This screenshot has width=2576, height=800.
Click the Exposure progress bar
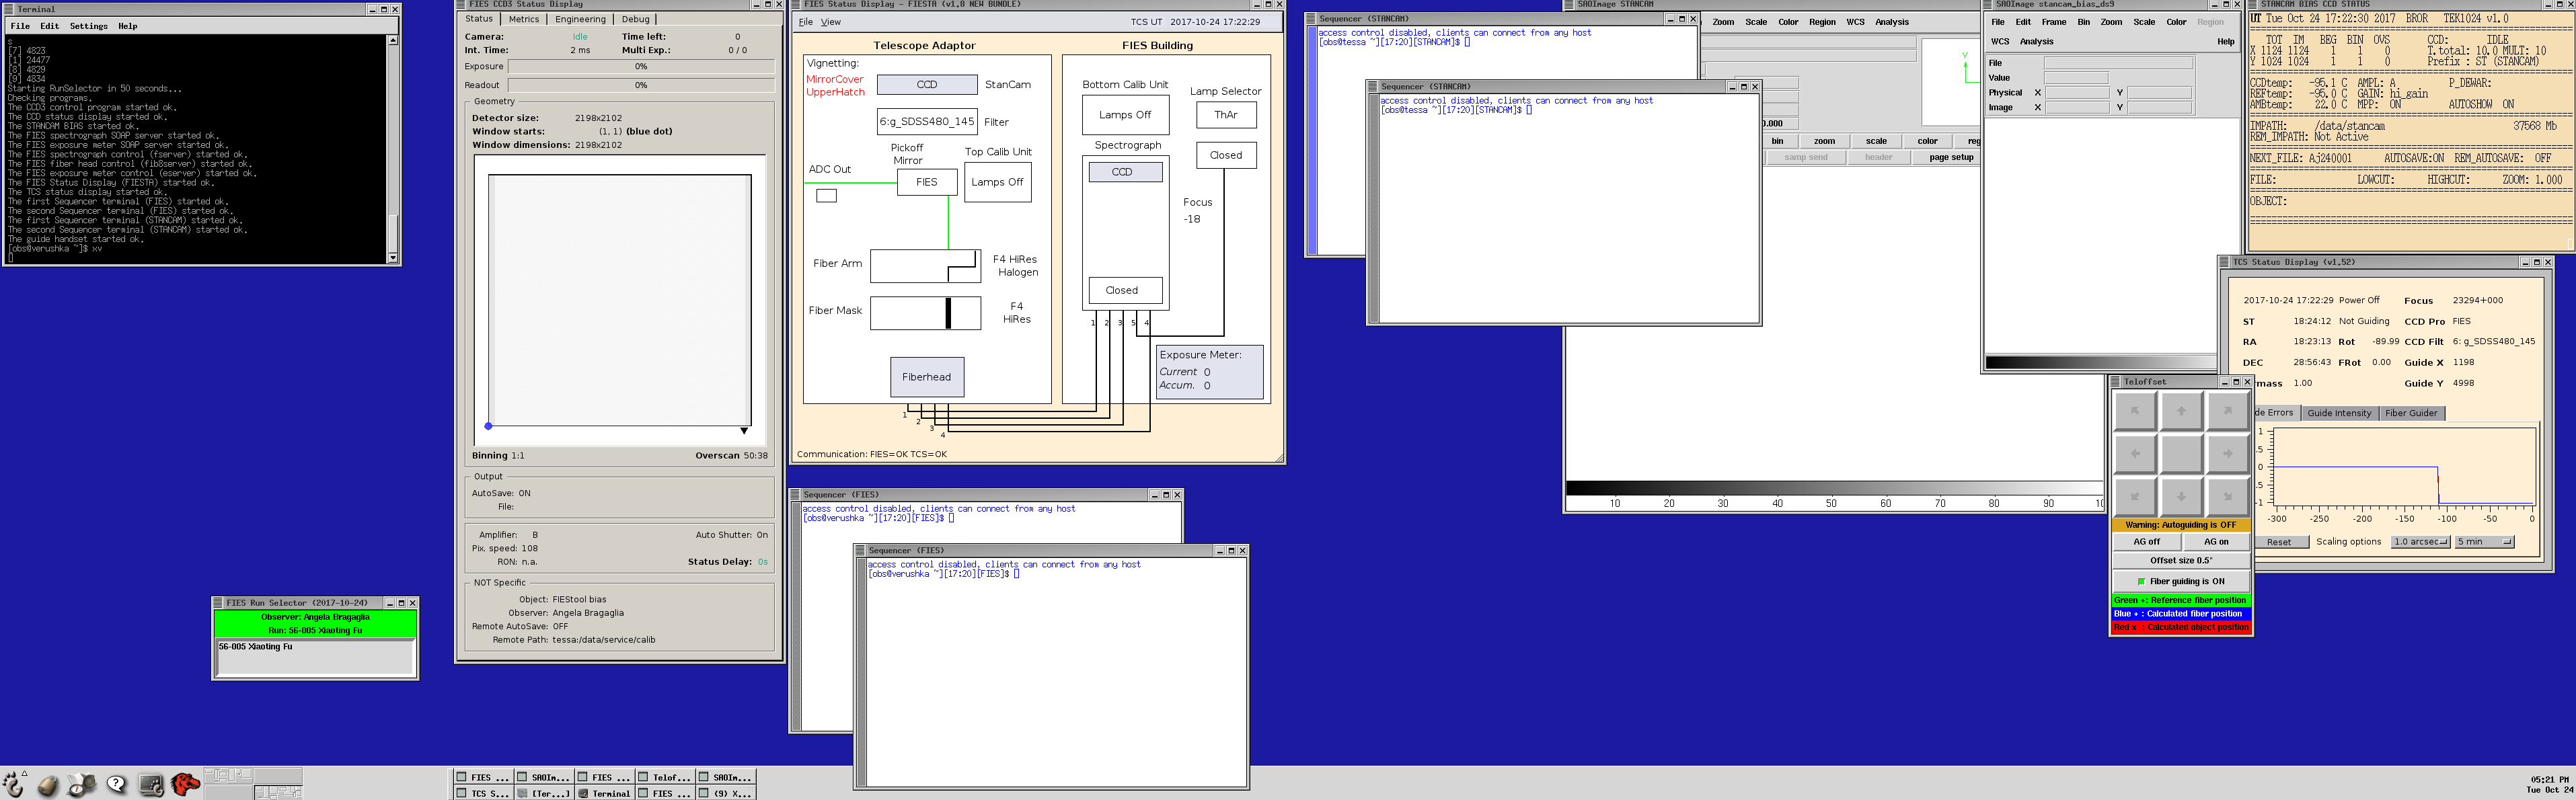[x=641, y=67]
